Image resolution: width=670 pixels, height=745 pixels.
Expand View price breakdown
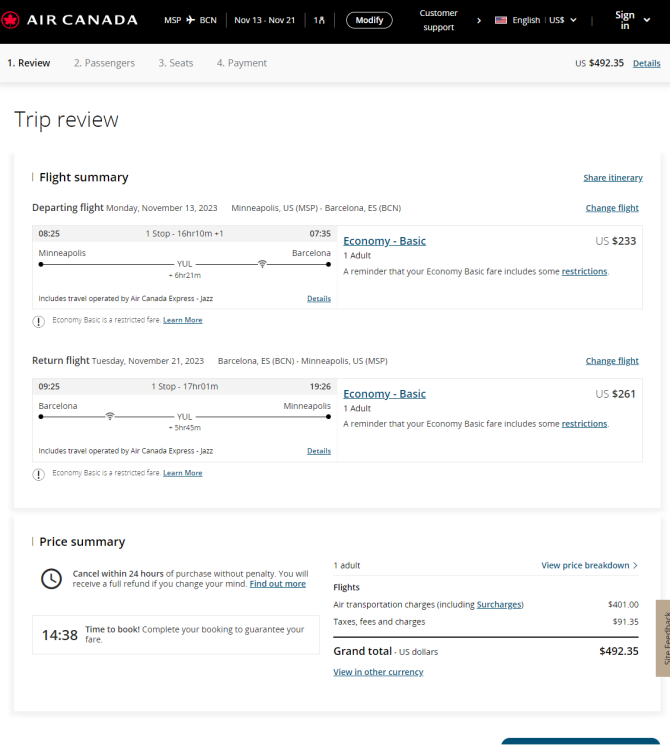[589, 565]
